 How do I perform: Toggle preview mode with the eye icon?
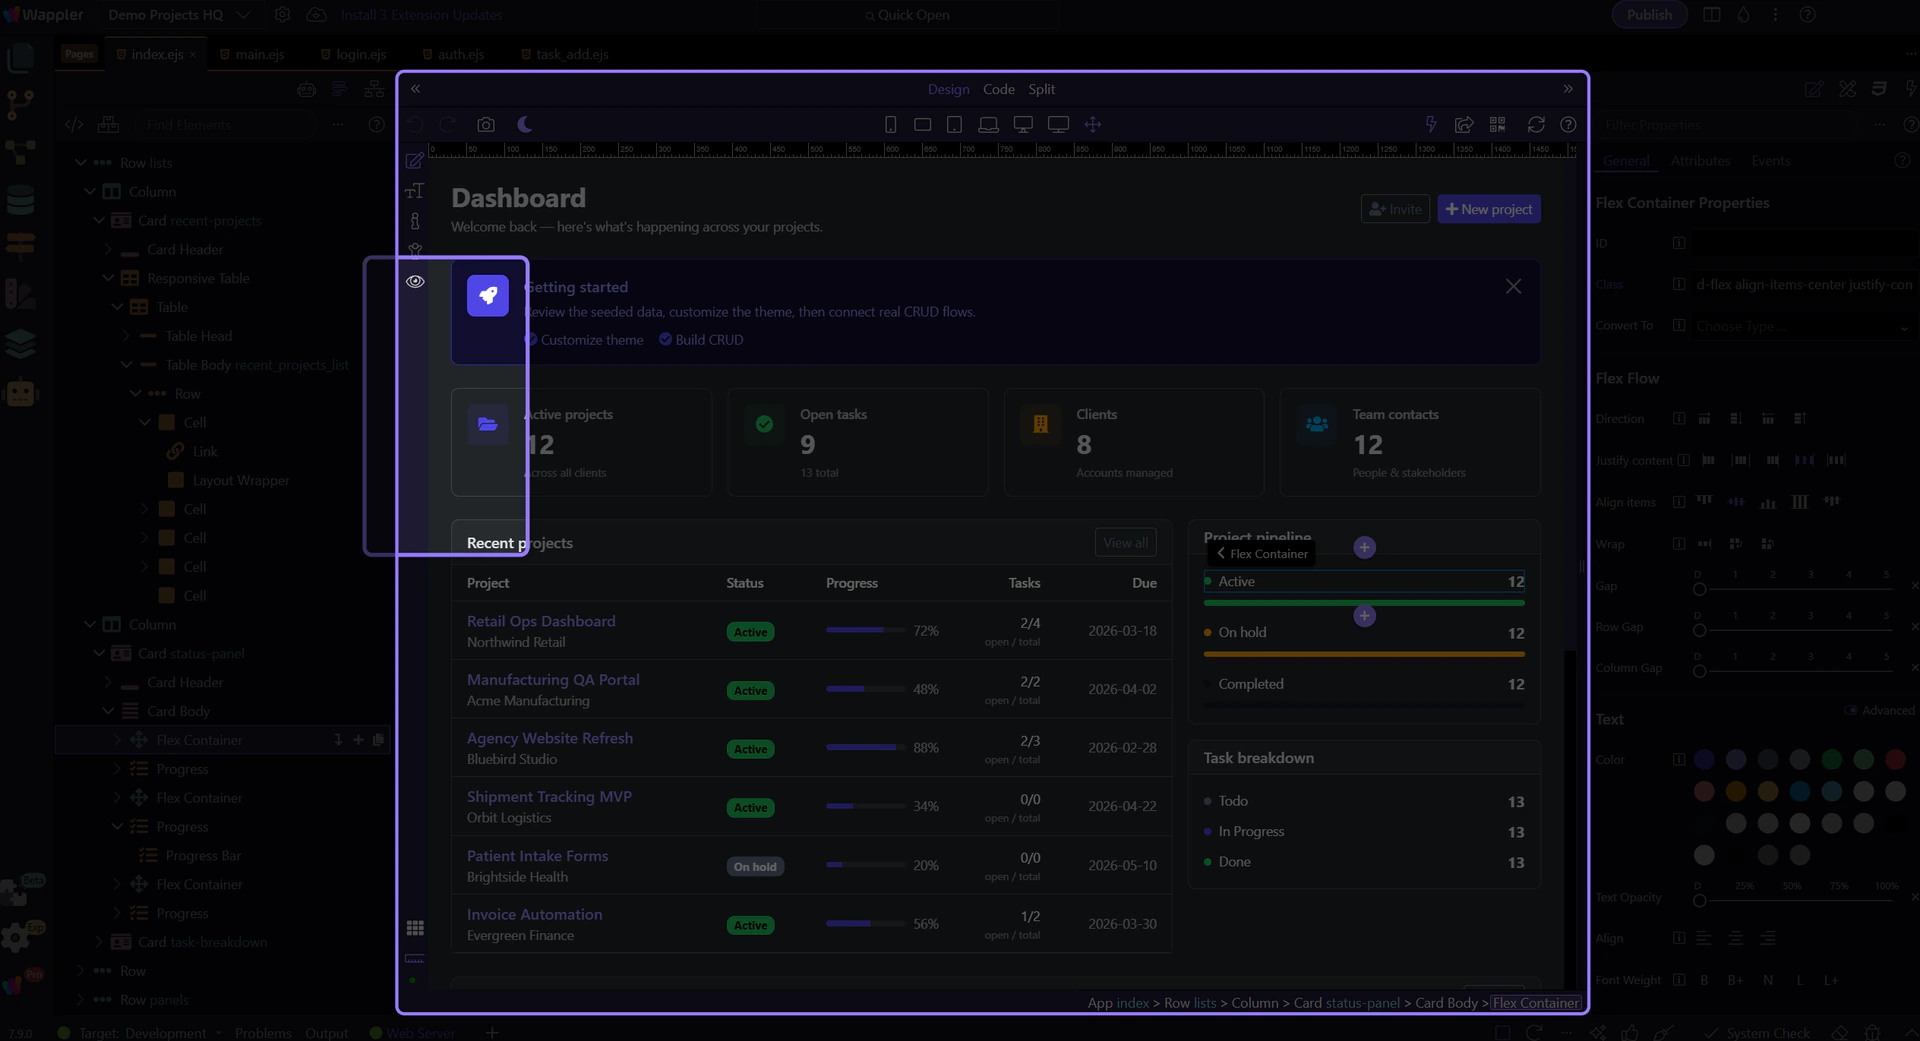[x=415, y=282]
